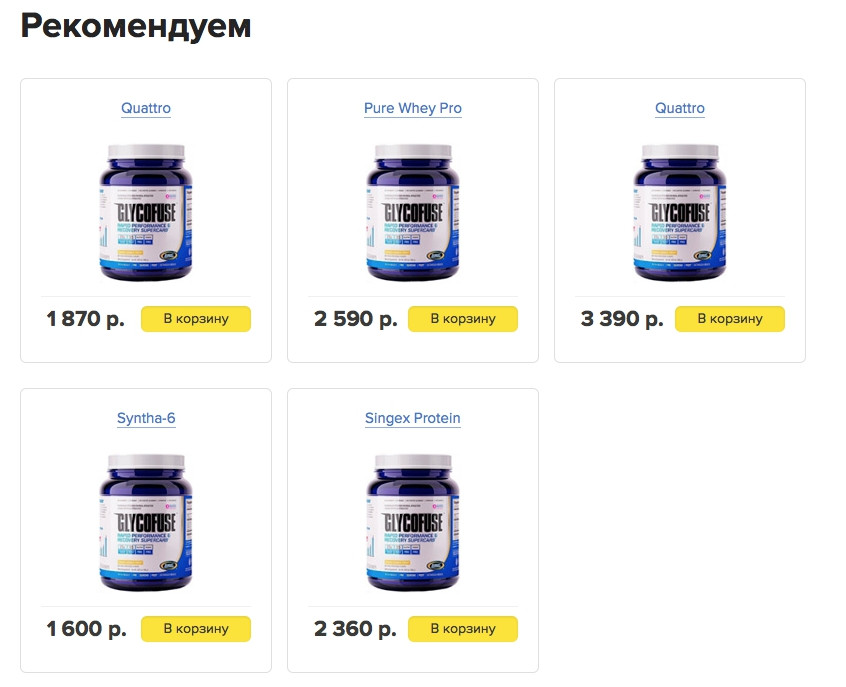Click the product image of 3 390 р. Quattro
This screenshot has width=846, height=687.
680,212
